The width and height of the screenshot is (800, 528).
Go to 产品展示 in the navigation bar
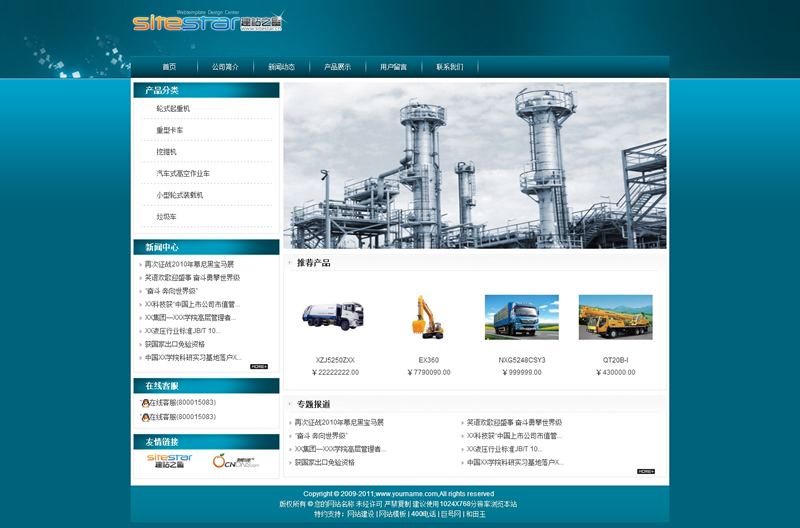tap(337, 67)
